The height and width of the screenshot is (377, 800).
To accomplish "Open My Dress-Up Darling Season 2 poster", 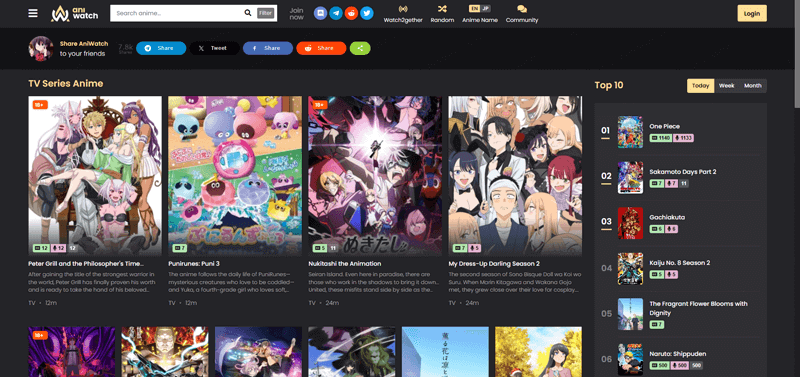I will pyautogui.click(x=515, y=175).
